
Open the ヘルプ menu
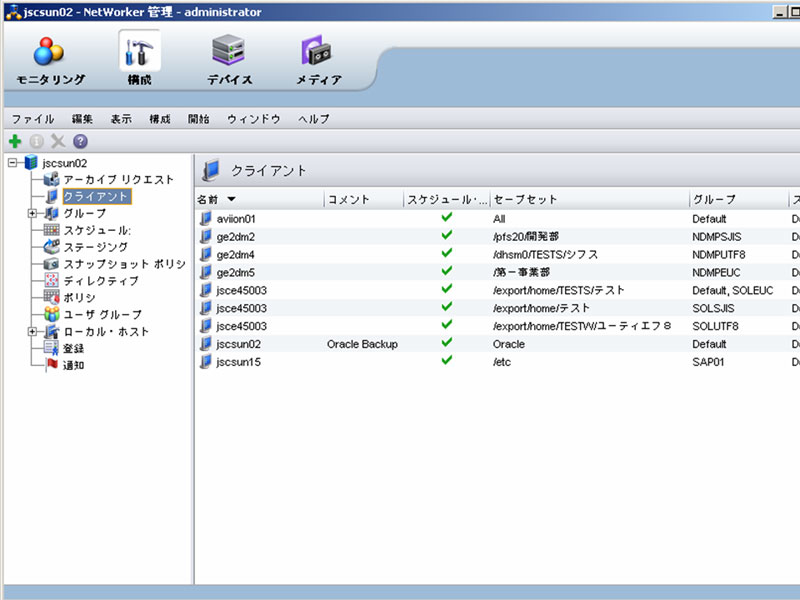coord(314,119)
